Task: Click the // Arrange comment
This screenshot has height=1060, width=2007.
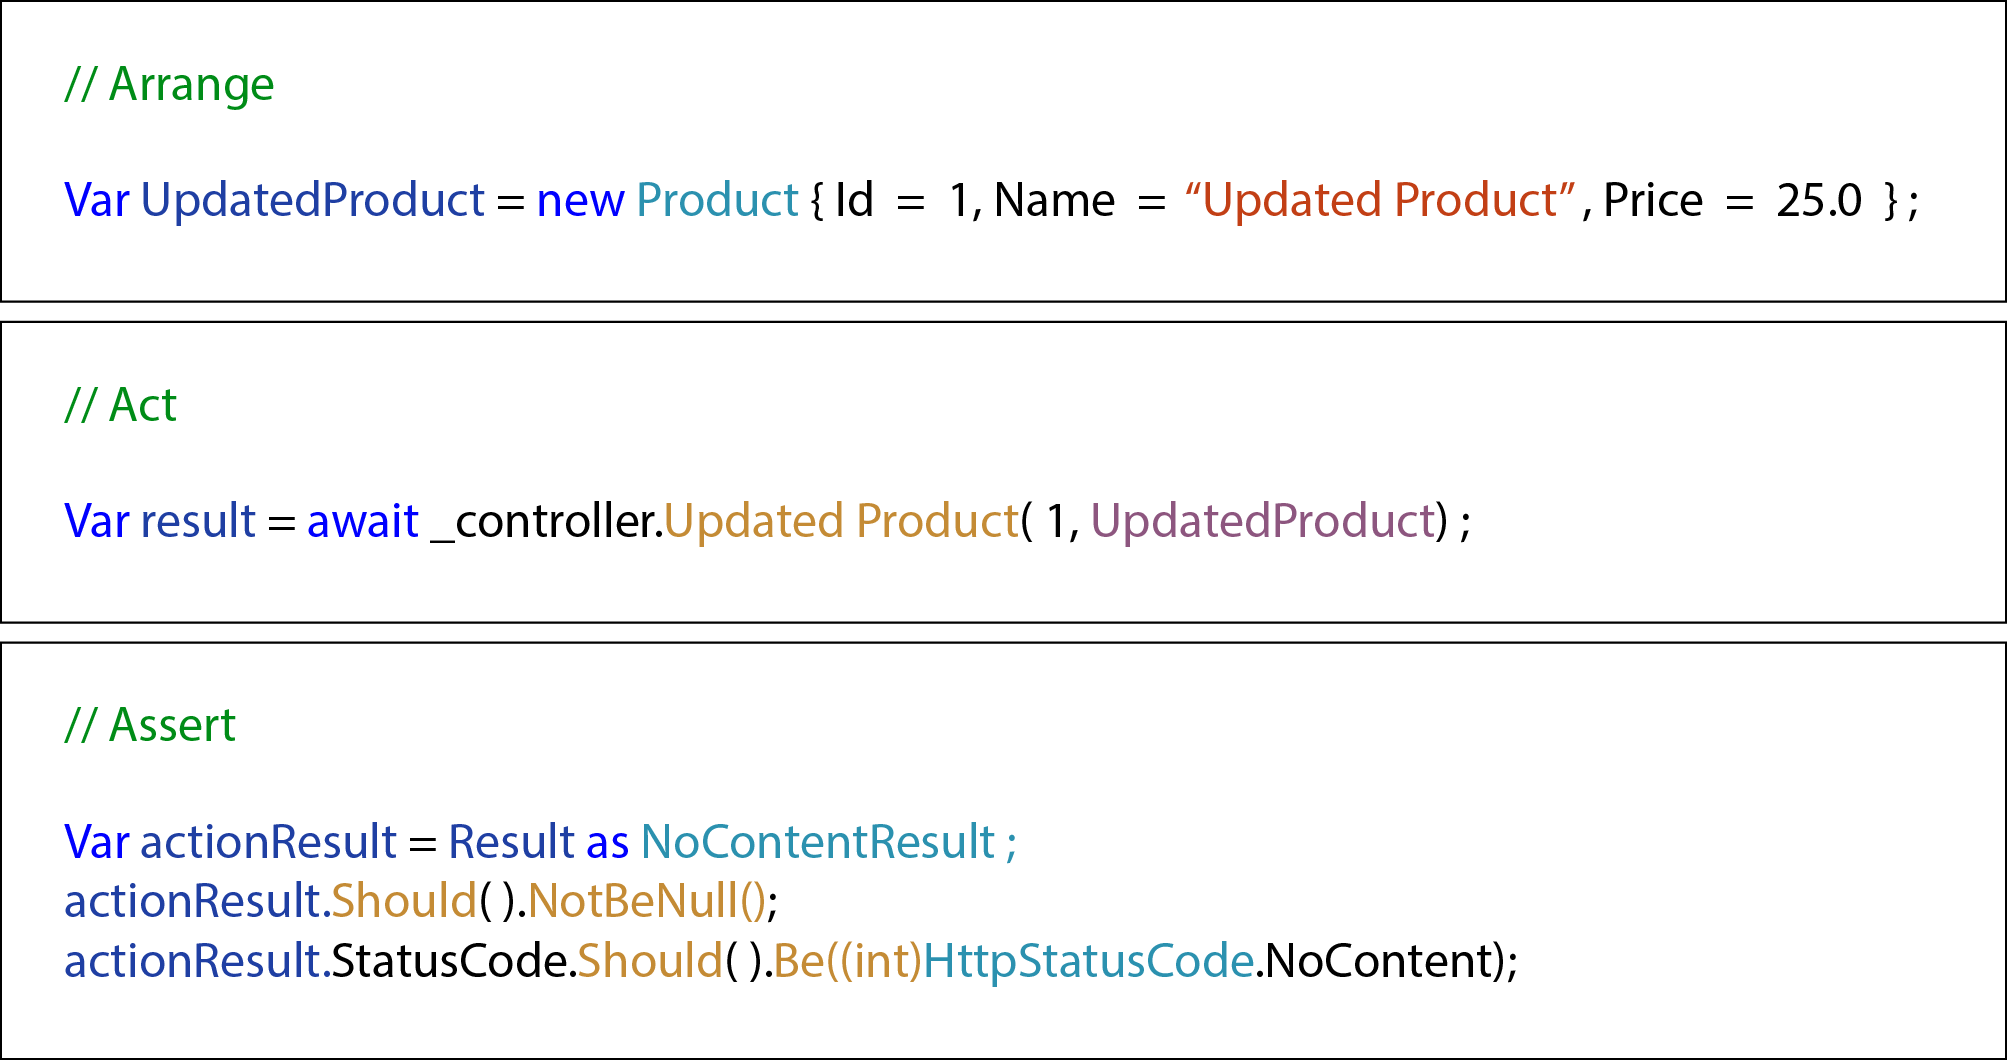Action: coord(169,84)
